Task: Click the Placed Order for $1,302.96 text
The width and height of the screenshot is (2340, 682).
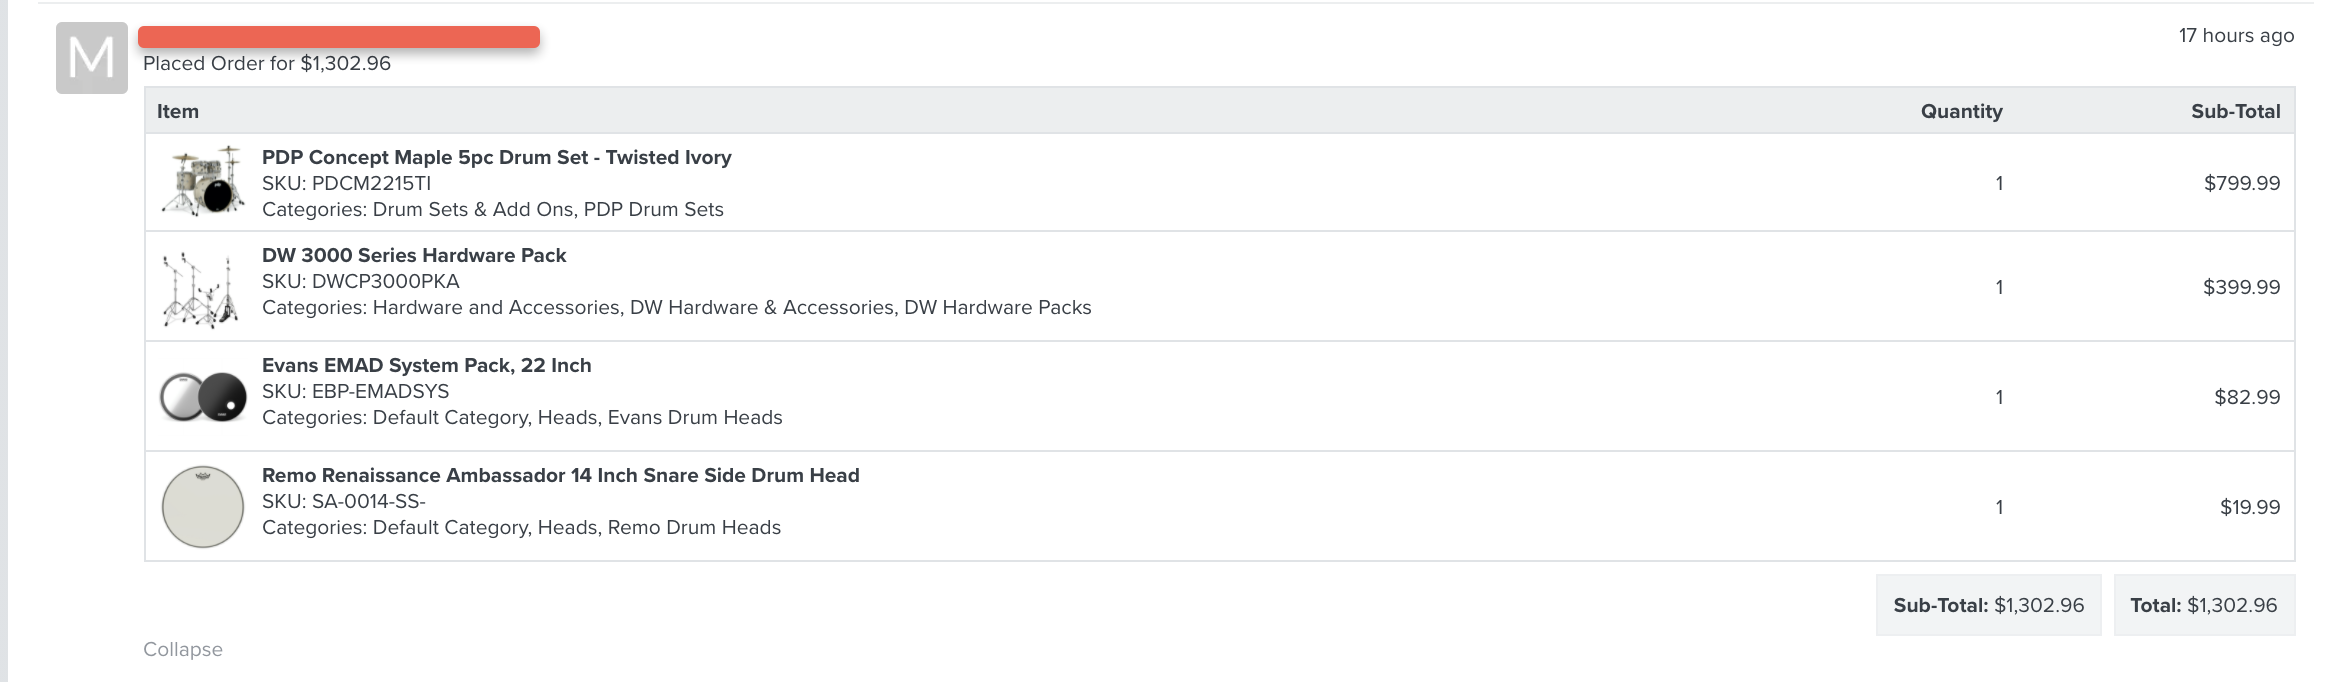Action: click(x=267, y=63)
